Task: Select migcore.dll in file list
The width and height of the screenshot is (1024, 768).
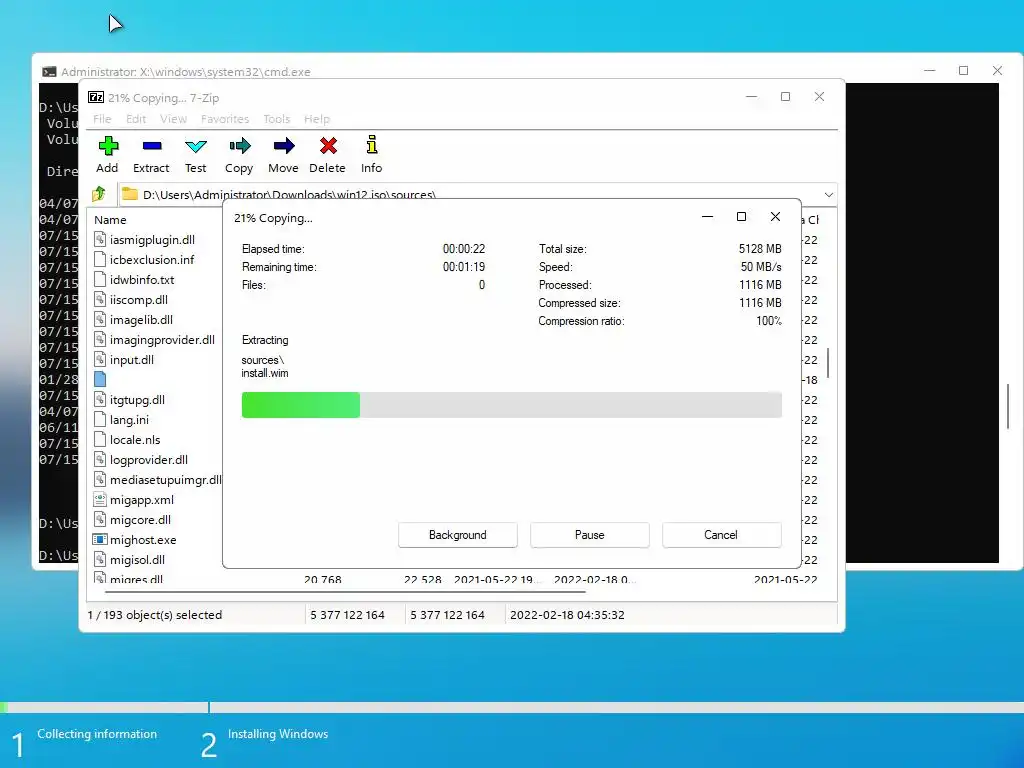Action: 140,520
